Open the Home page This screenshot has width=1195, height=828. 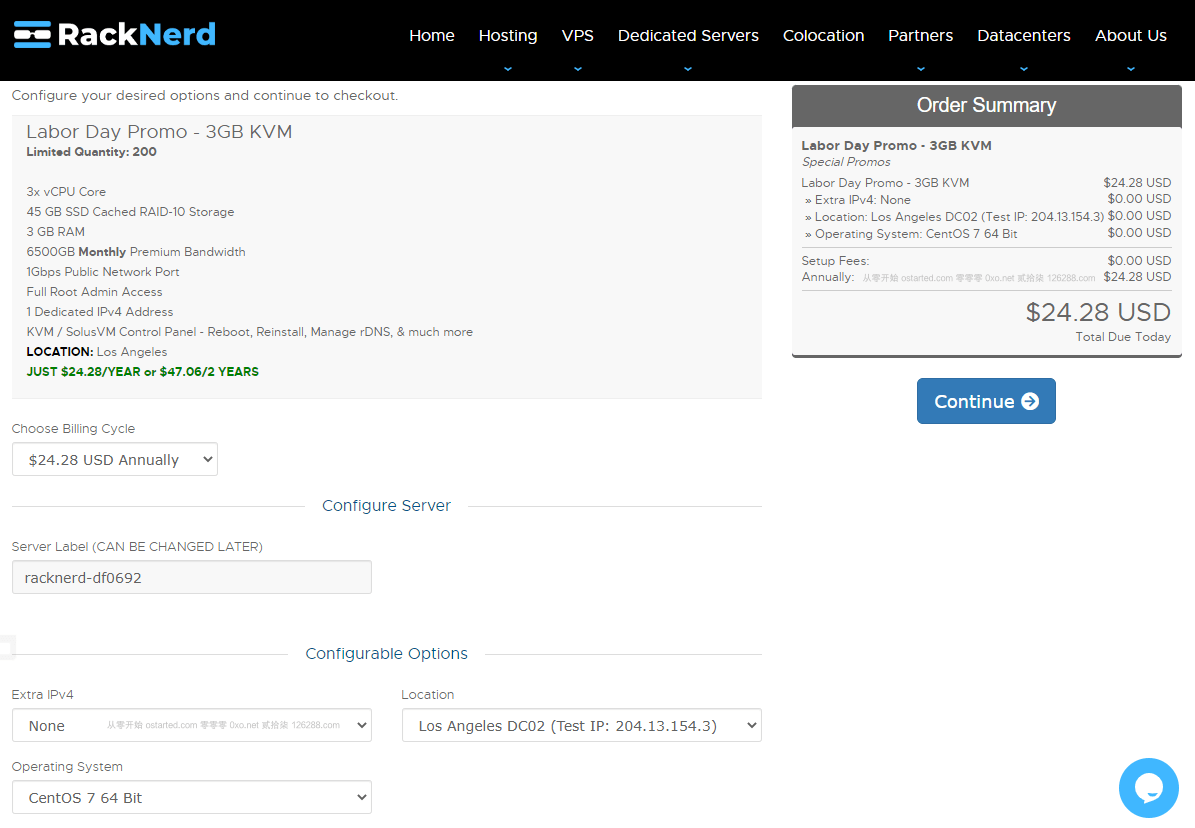point(431,35)
